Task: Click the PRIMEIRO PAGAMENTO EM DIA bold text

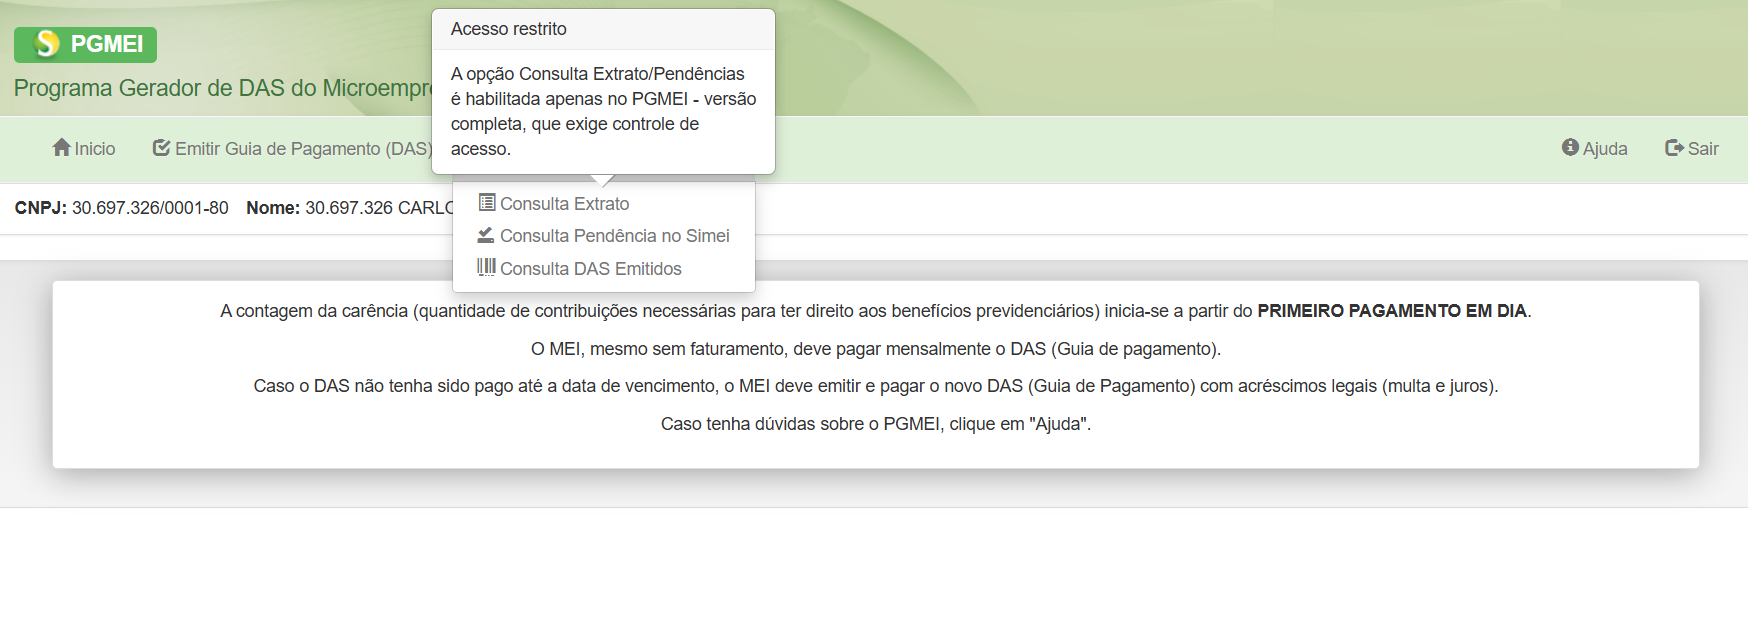Action: (x=1392, y=311)
